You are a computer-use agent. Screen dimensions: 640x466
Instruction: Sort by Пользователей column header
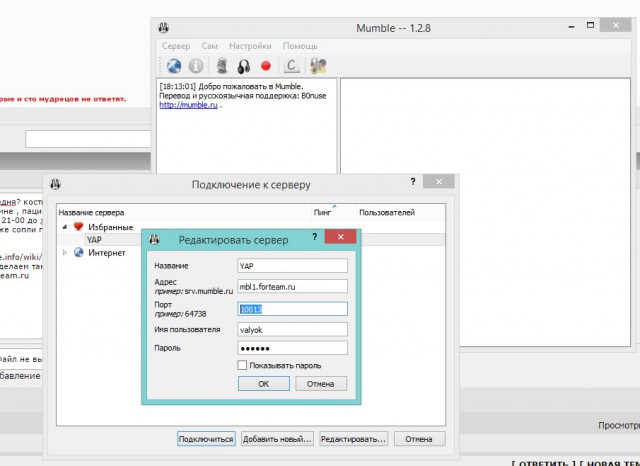click(401, 212)
